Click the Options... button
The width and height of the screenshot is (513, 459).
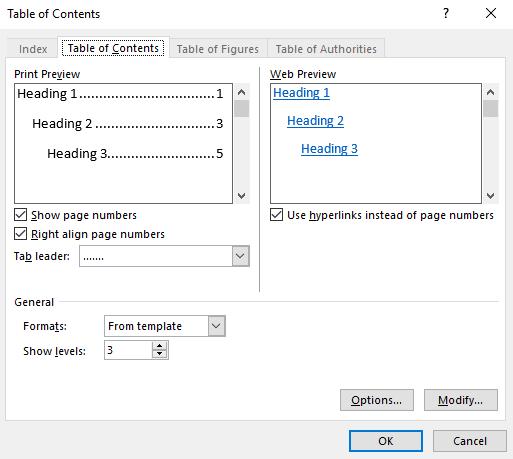click(377, 400)
